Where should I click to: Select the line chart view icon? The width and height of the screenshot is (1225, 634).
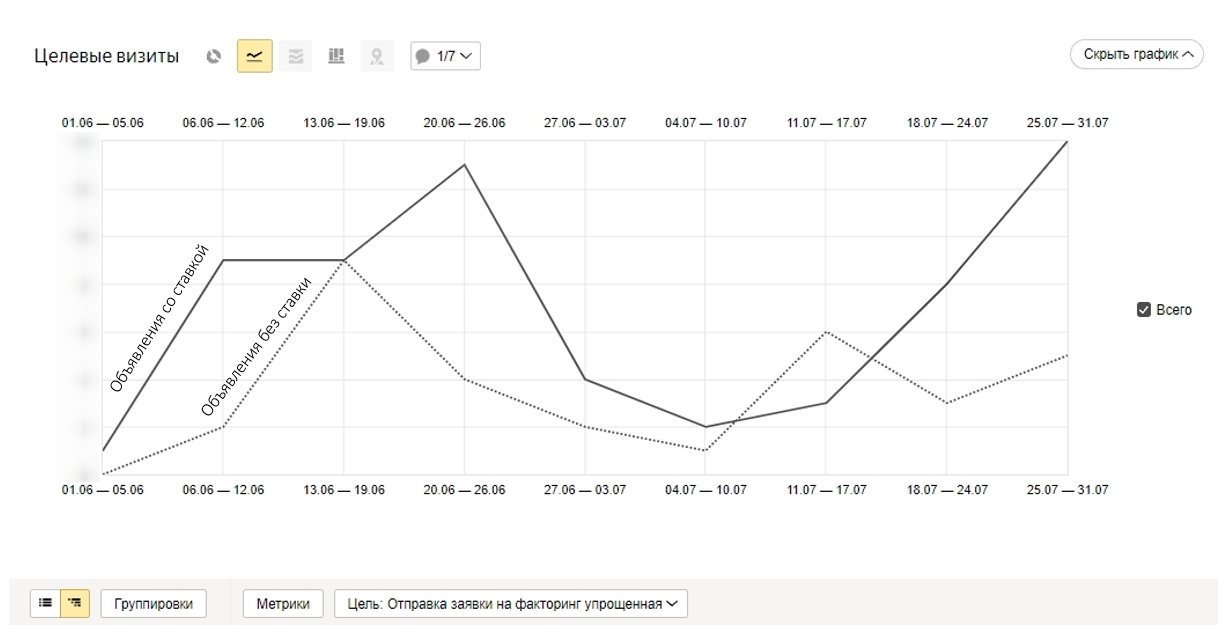[x=254, y=56]
